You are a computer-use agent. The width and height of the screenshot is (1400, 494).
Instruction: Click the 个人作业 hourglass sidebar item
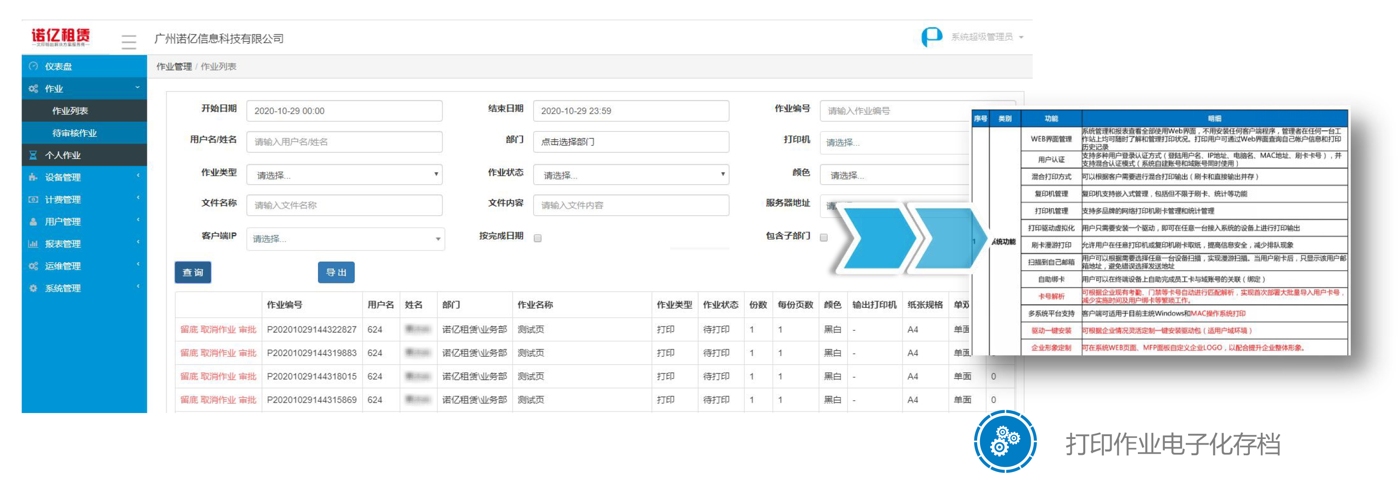click(x=62, y=155)
